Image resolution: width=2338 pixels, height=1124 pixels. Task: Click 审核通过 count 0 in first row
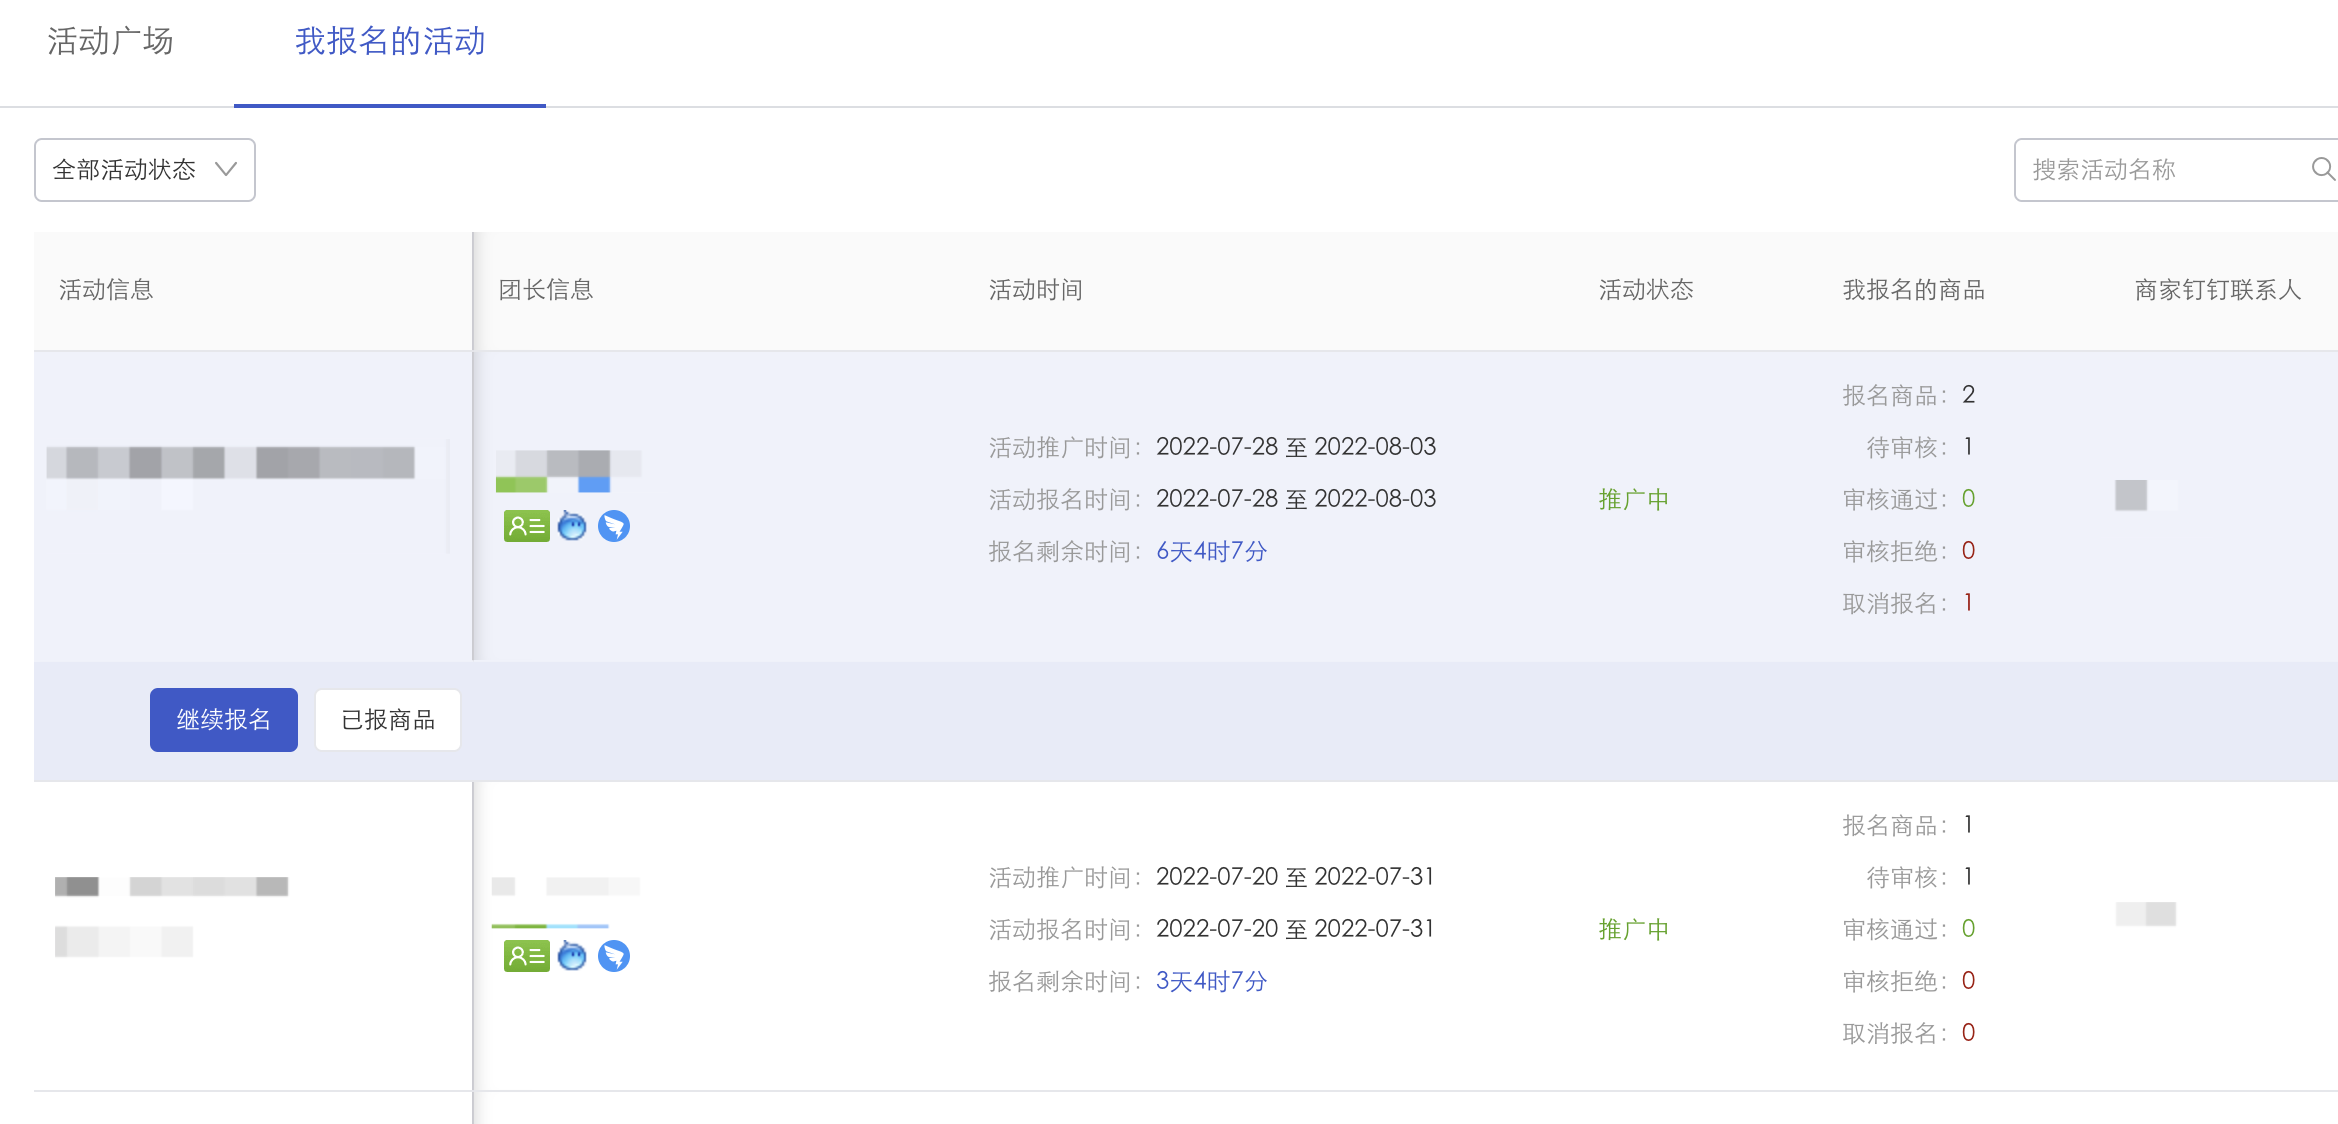tap(1968, 499)
